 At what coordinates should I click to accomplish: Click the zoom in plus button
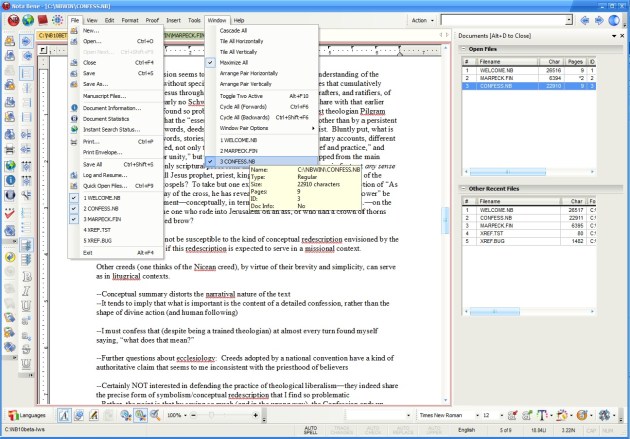[255, 415]
